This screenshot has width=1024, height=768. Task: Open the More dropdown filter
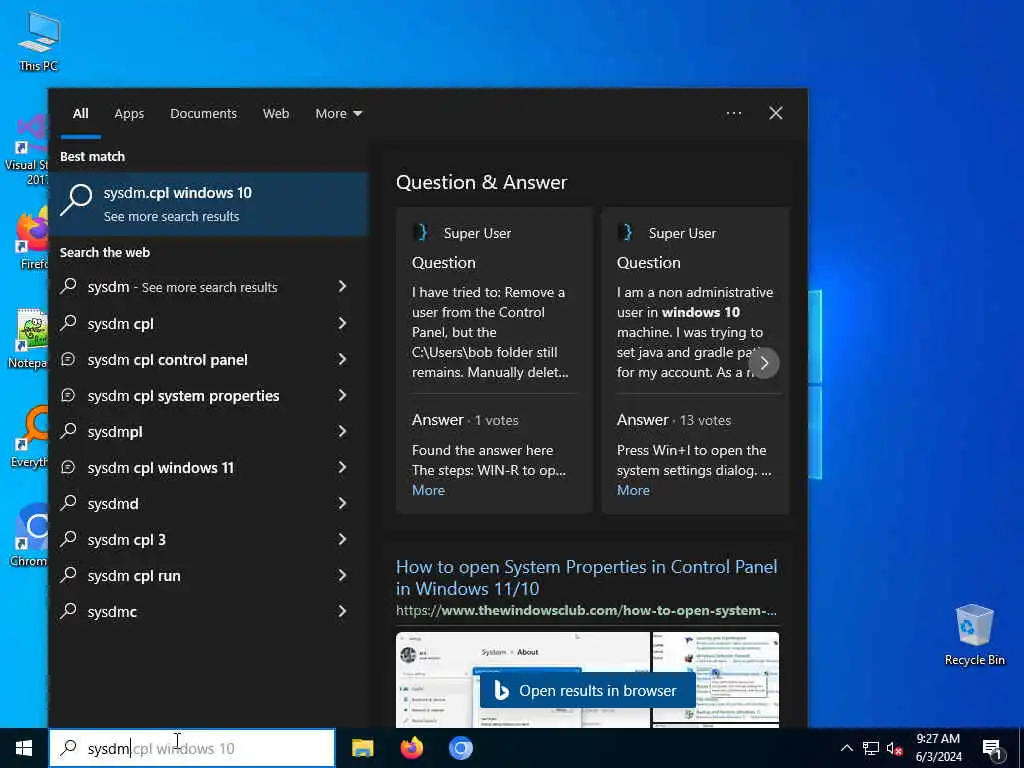(338, 114)
